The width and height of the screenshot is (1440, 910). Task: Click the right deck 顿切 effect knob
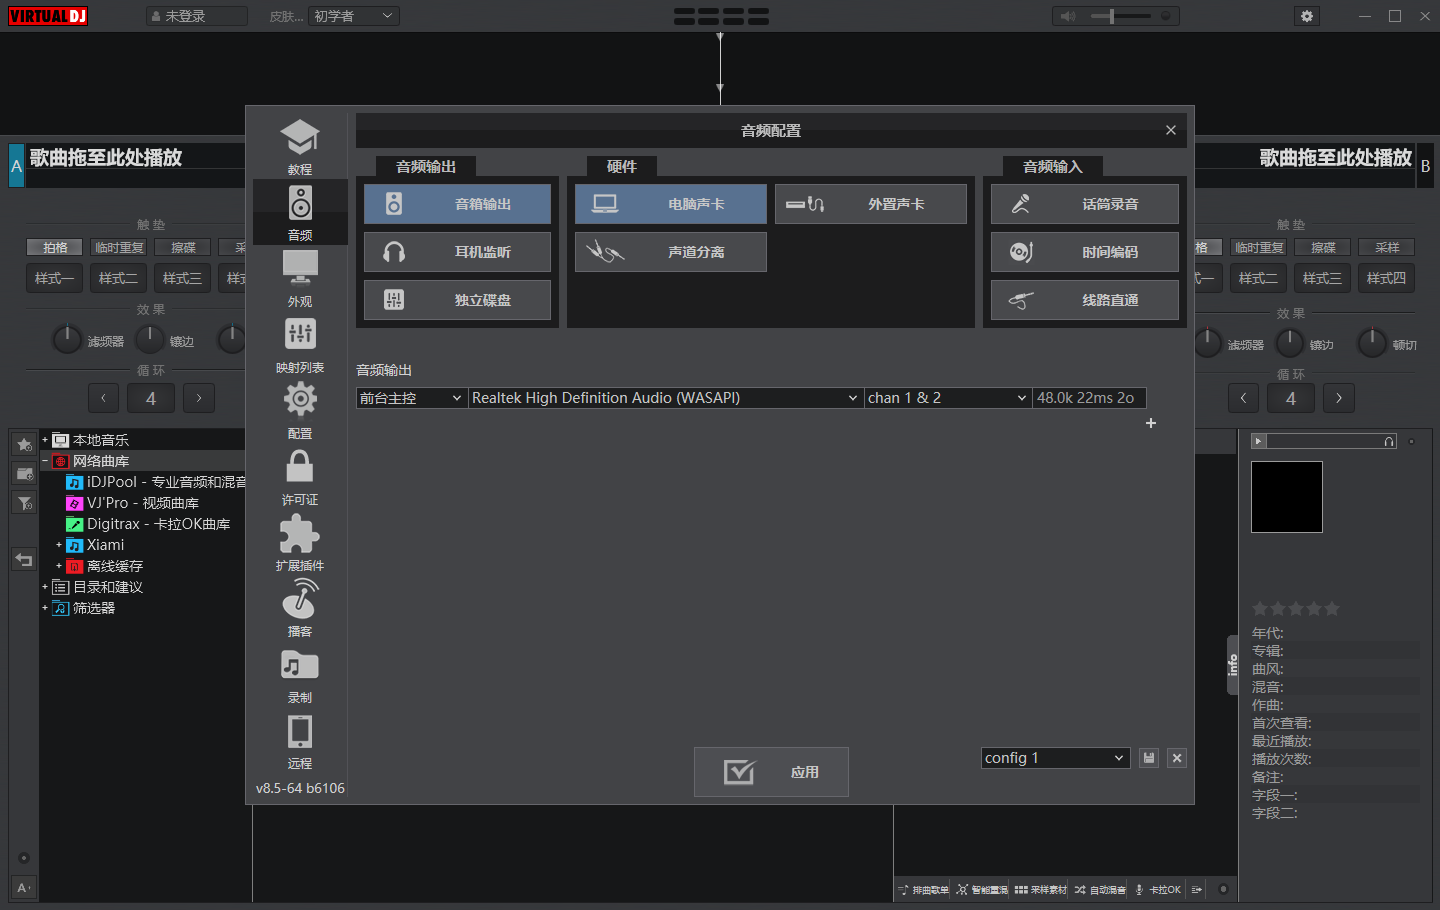point(1372,343)
